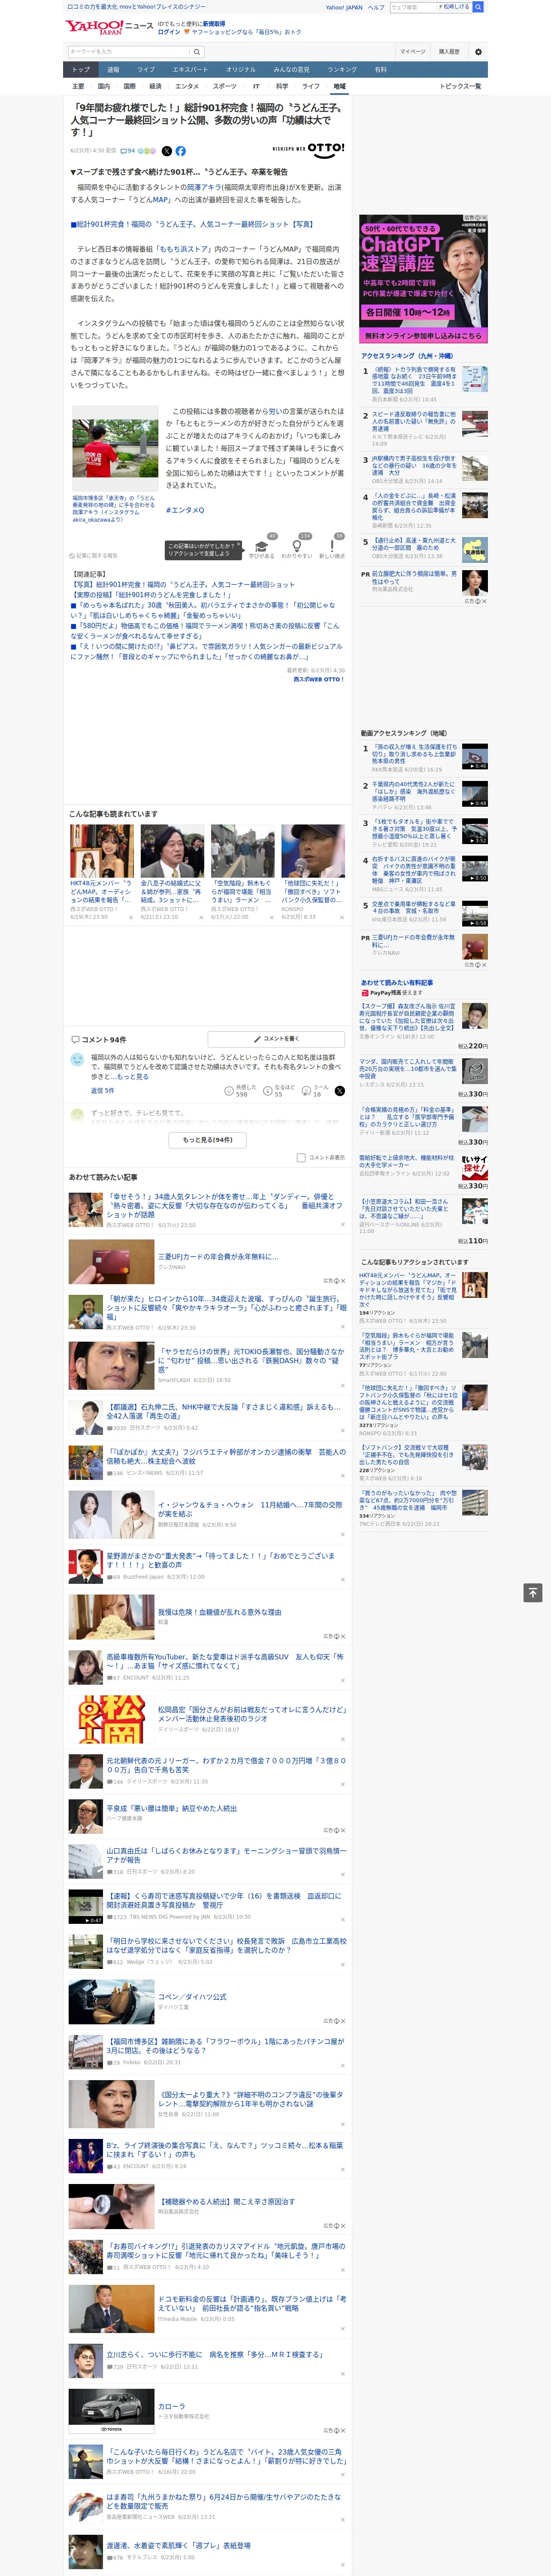This screenshot has height=2576, width=551.
Task: Click the Yahoo! JAPAN logo
Action: coord(94,28)
